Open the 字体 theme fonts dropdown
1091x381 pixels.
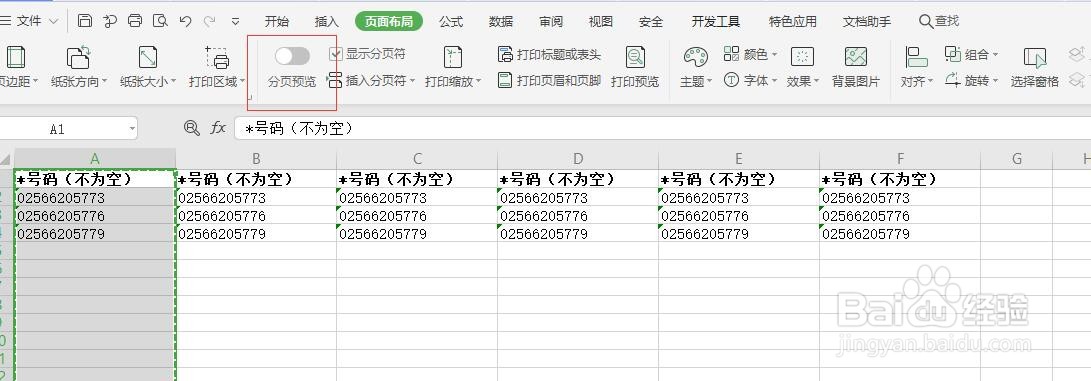pos(751,81)
